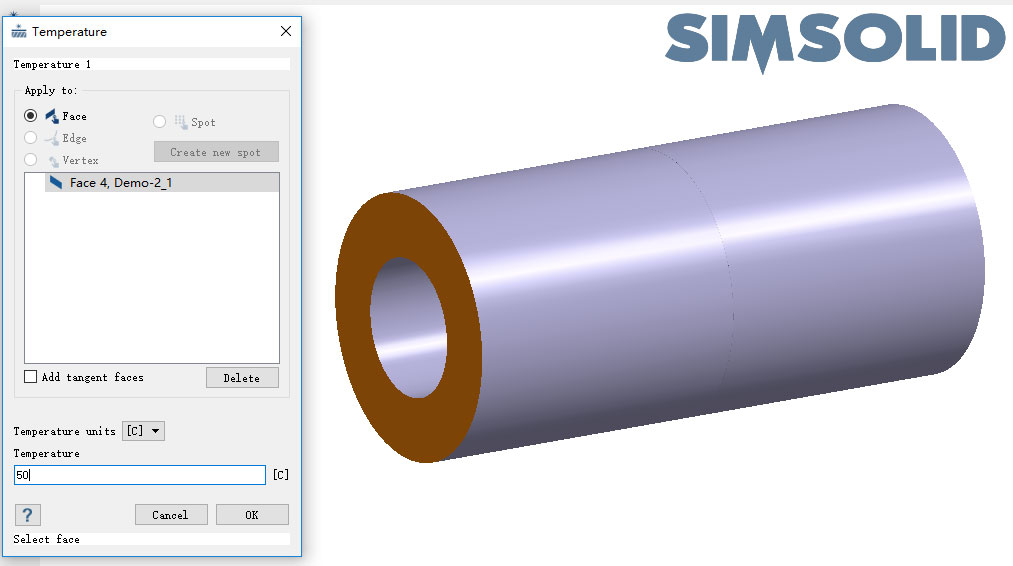
Task: Select the Spot radio button
Action: [160, 122]
